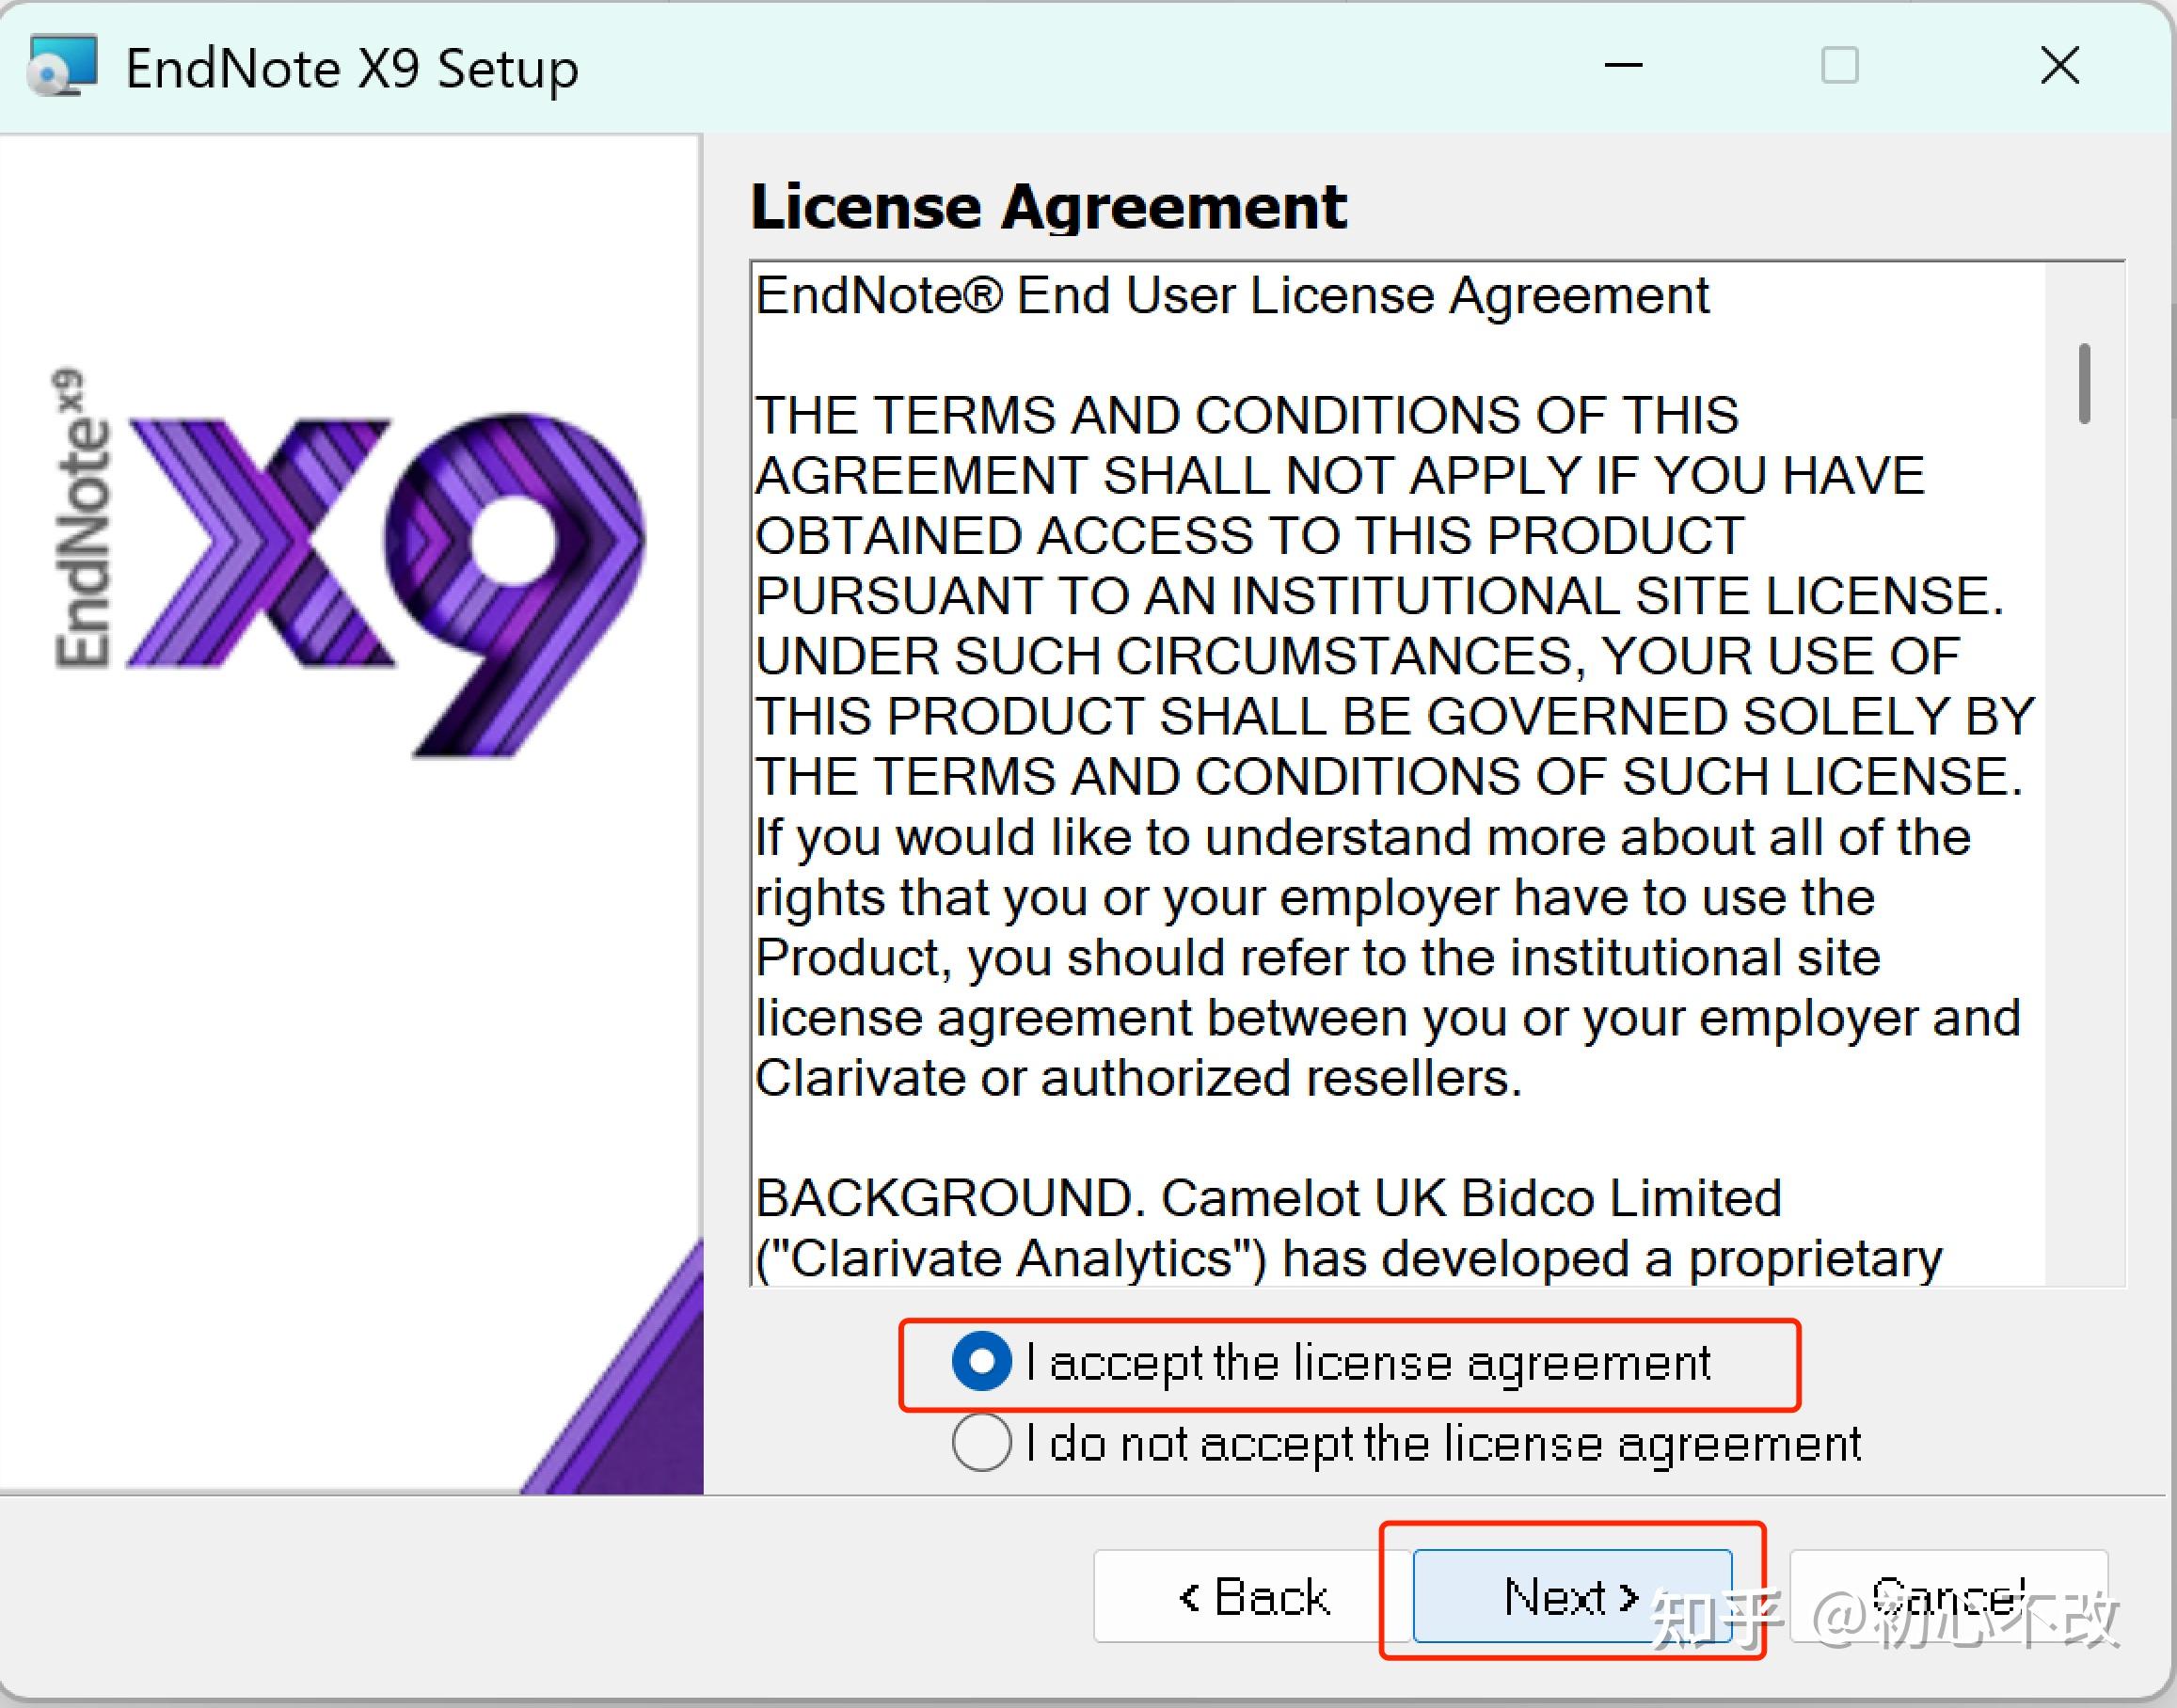Viewport: 2177px width, 1708px height.
Task: Click the EndNote installer icon in the title bar
Action: coord(62,65)
